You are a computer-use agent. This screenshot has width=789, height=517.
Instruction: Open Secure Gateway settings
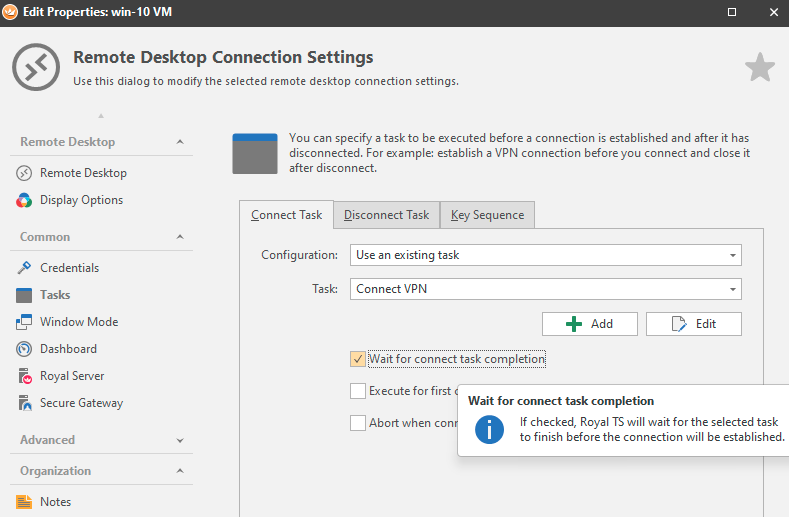(x=81, y=403)
